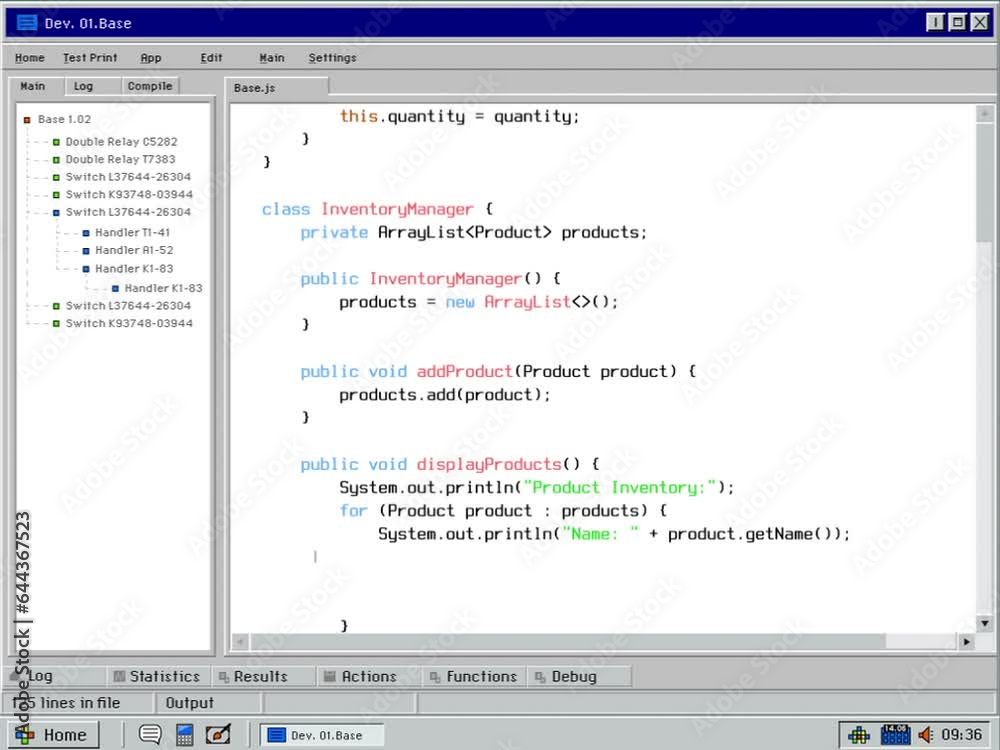This screenshot has height=750, width=1000.
Task: Click green icon of Double Relay C5282
Action: (56, 142)
